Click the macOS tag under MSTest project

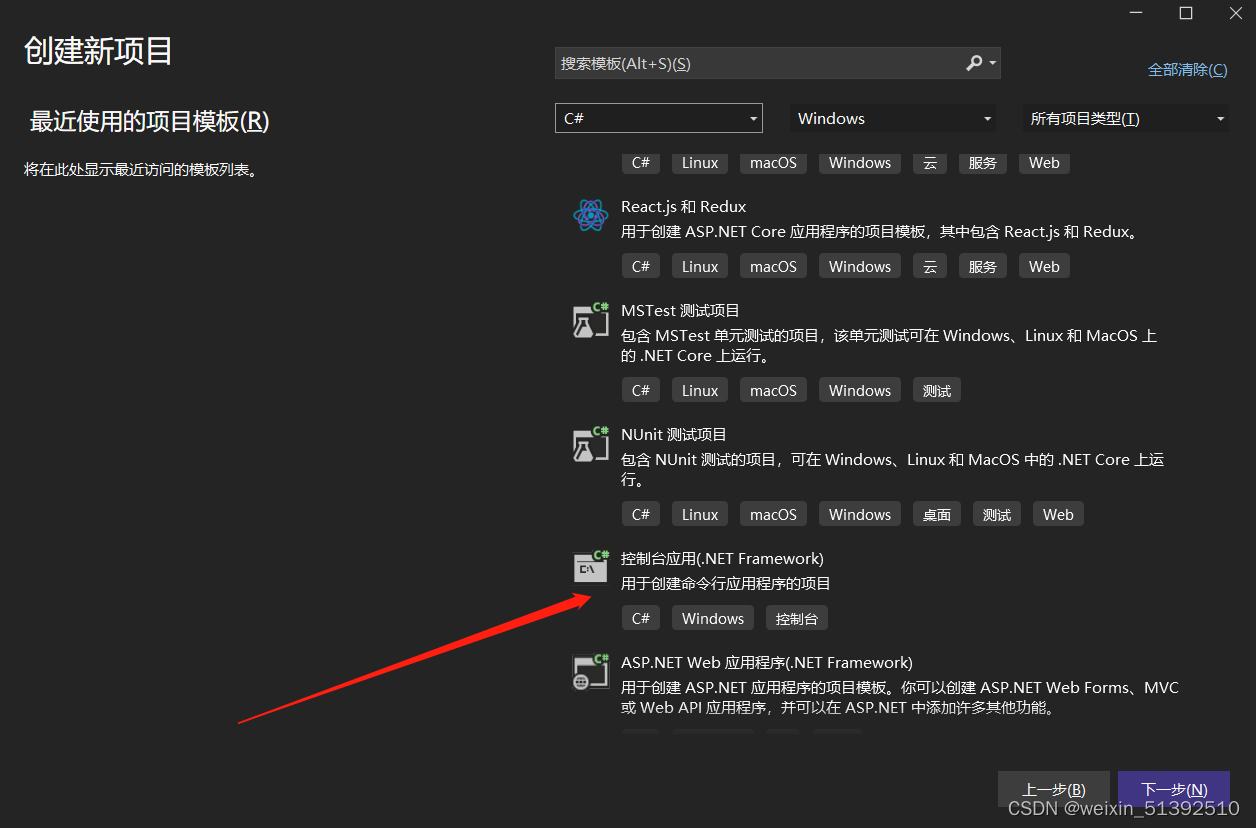(774, 390)
